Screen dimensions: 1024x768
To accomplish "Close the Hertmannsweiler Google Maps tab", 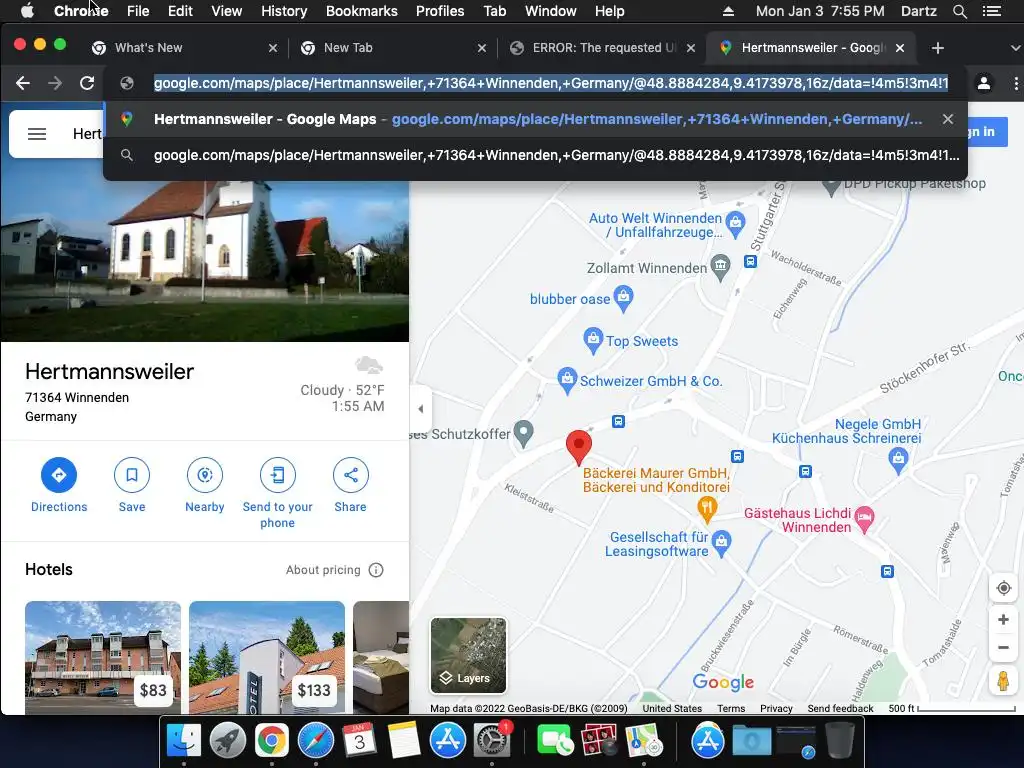I will [900, 48].
